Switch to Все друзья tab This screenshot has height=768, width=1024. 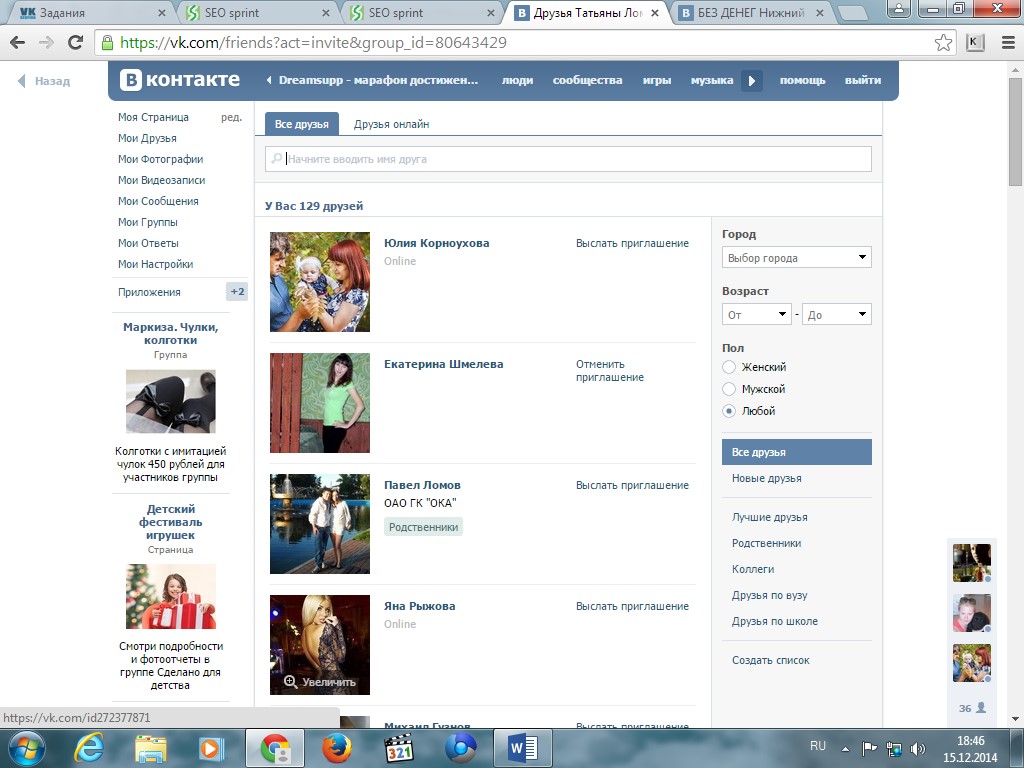[302, 123]
